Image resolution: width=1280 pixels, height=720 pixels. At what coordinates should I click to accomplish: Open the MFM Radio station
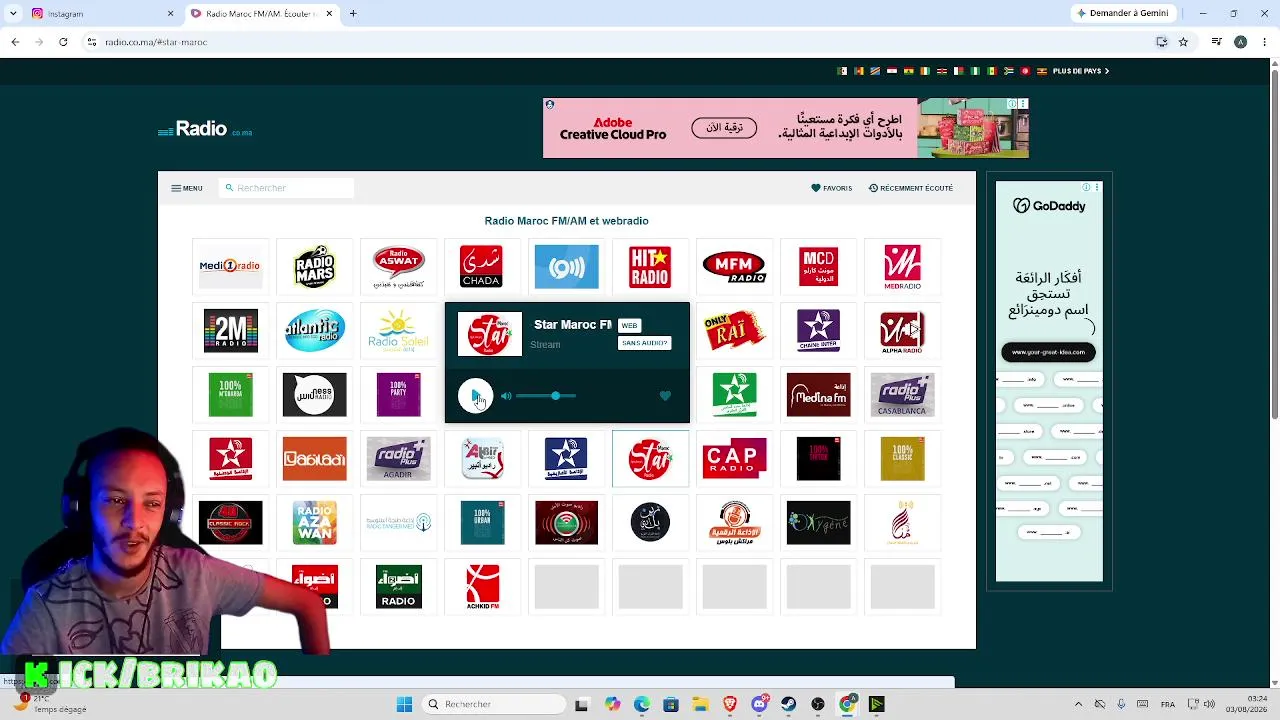click(x=734, y=266)
